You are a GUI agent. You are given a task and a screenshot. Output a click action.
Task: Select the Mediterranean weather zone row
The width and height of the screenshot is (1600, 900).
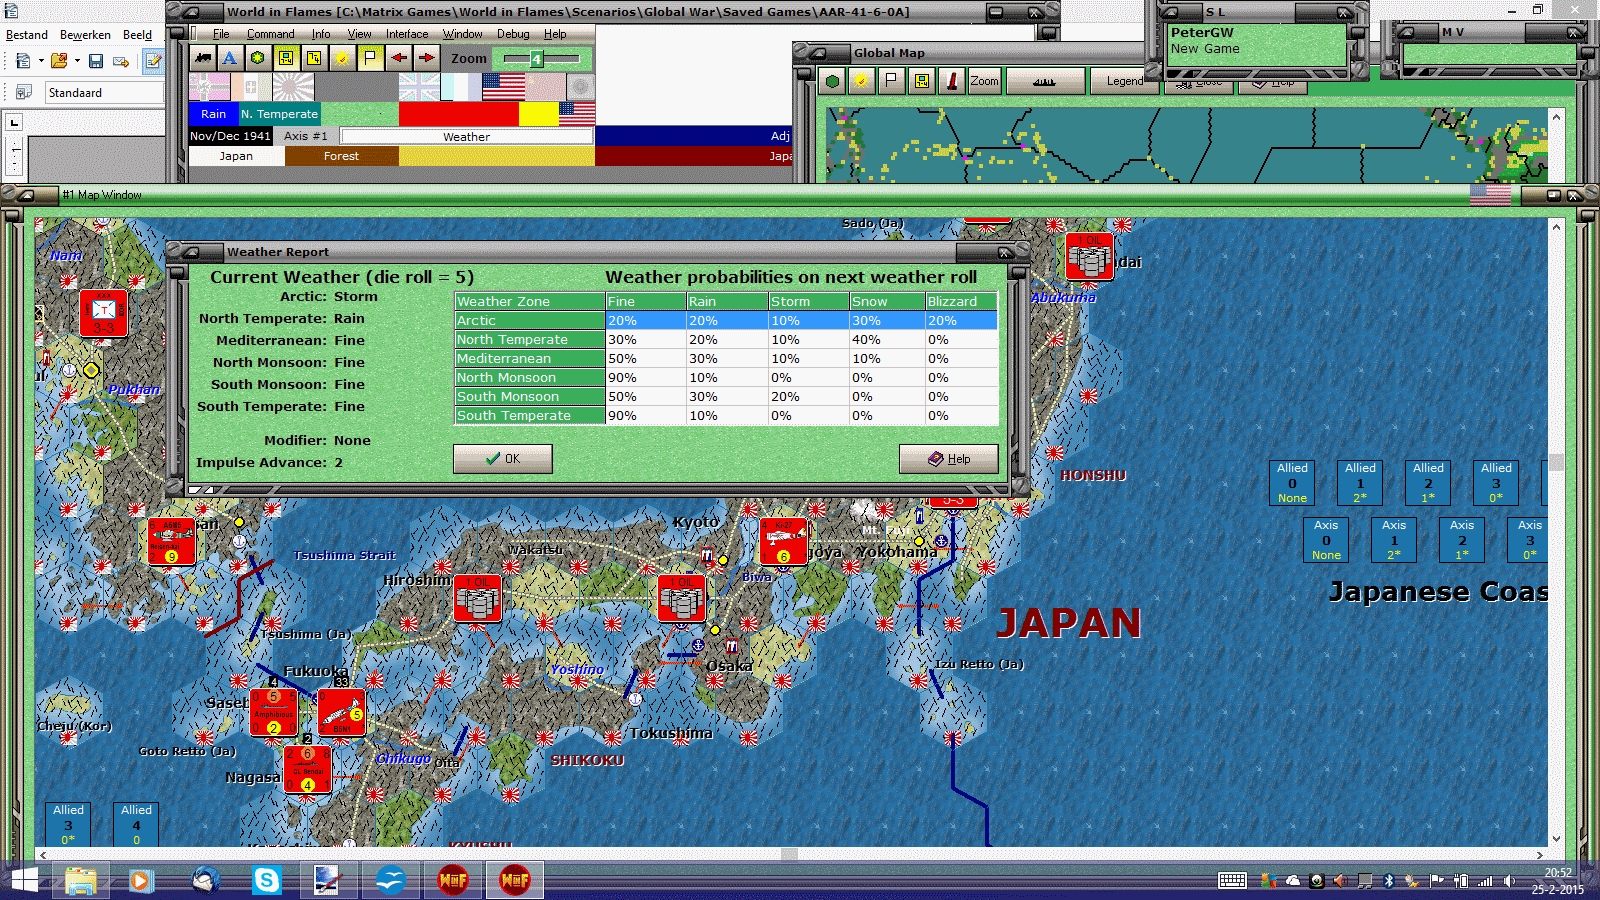tap(726, 359)
